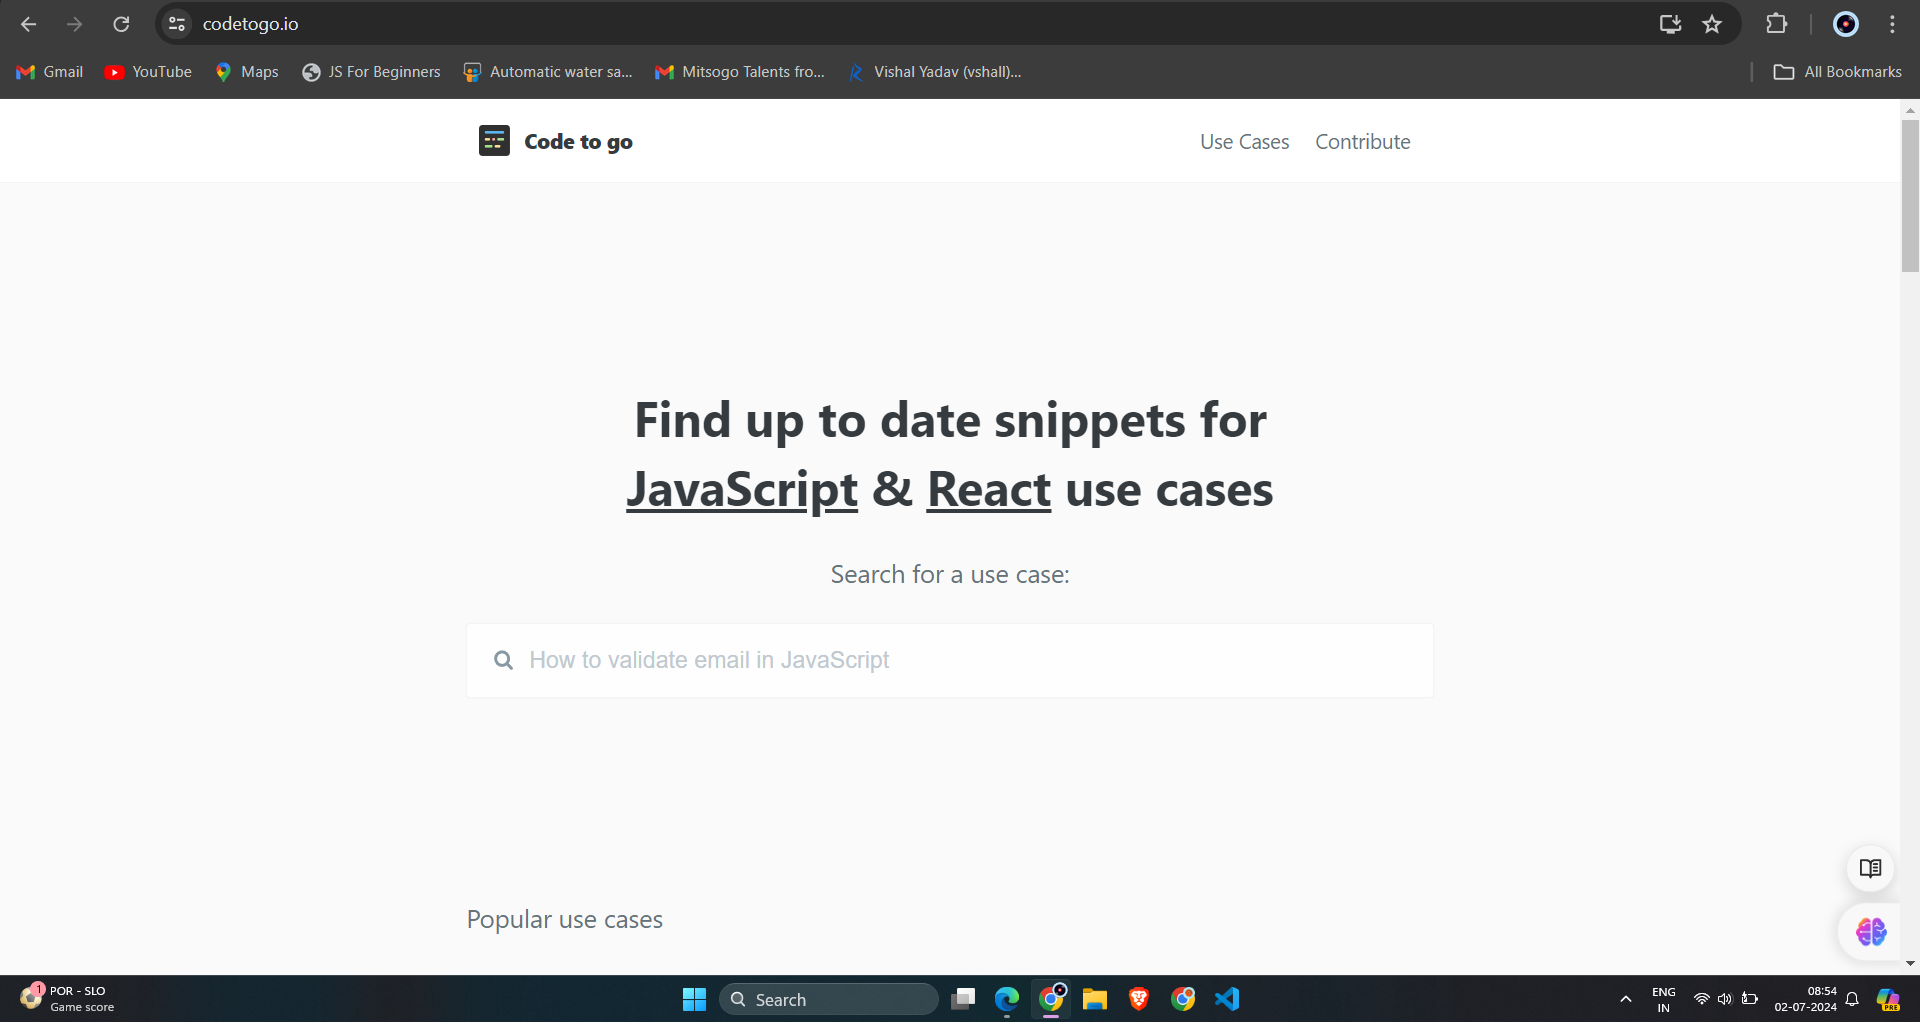Screen dimensions: 1920x1022
Task: Open the notifications bell
Action: (1852, 999)
